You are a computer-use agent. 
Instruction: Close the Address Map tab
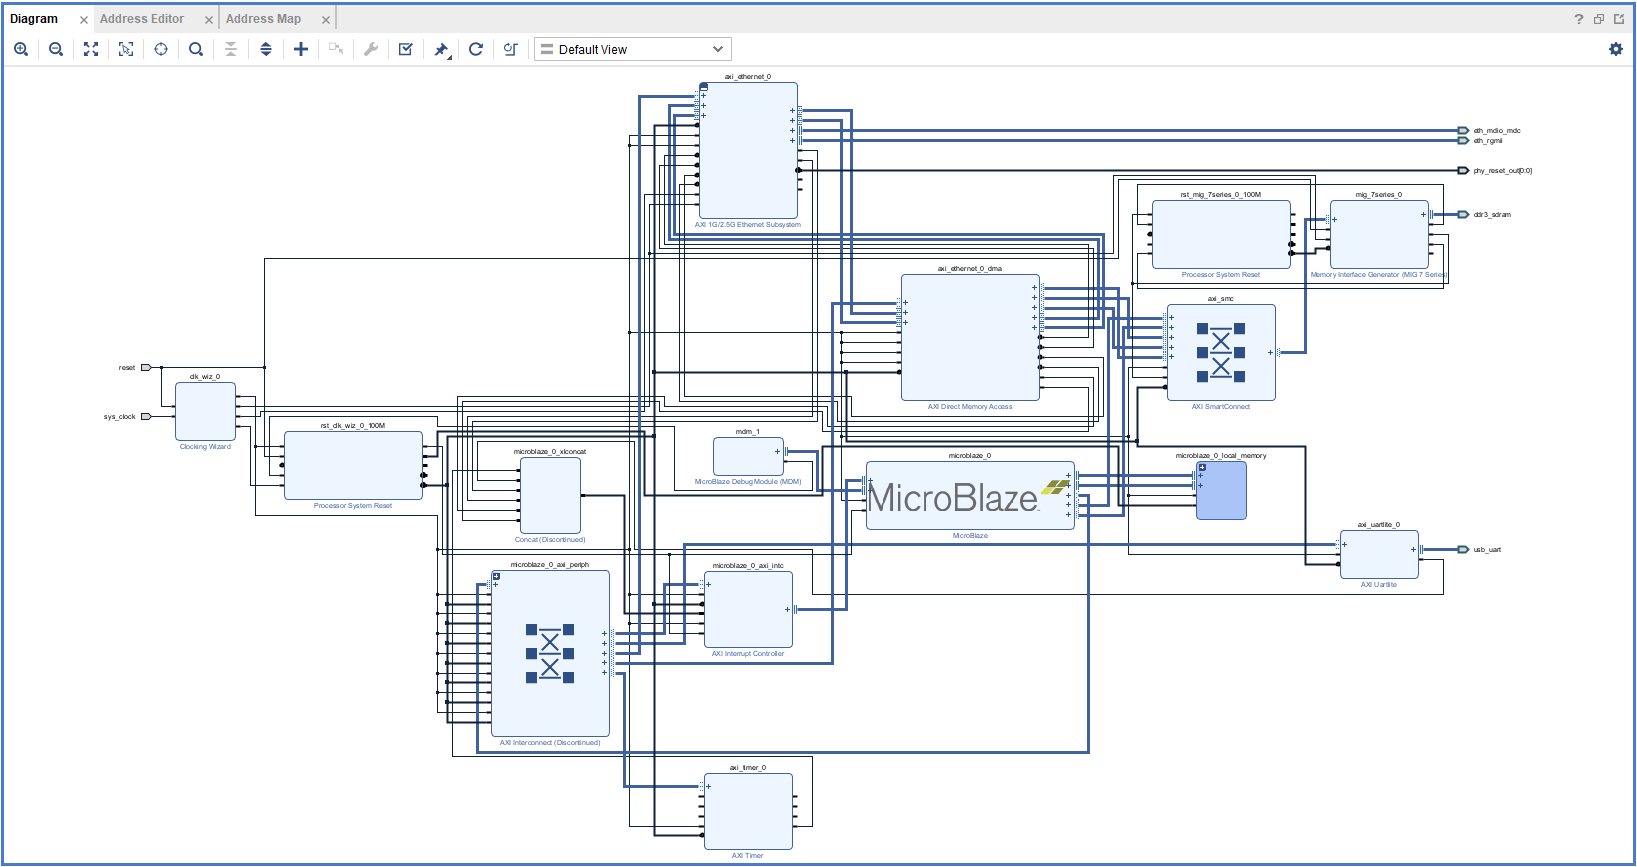(326, 20)
